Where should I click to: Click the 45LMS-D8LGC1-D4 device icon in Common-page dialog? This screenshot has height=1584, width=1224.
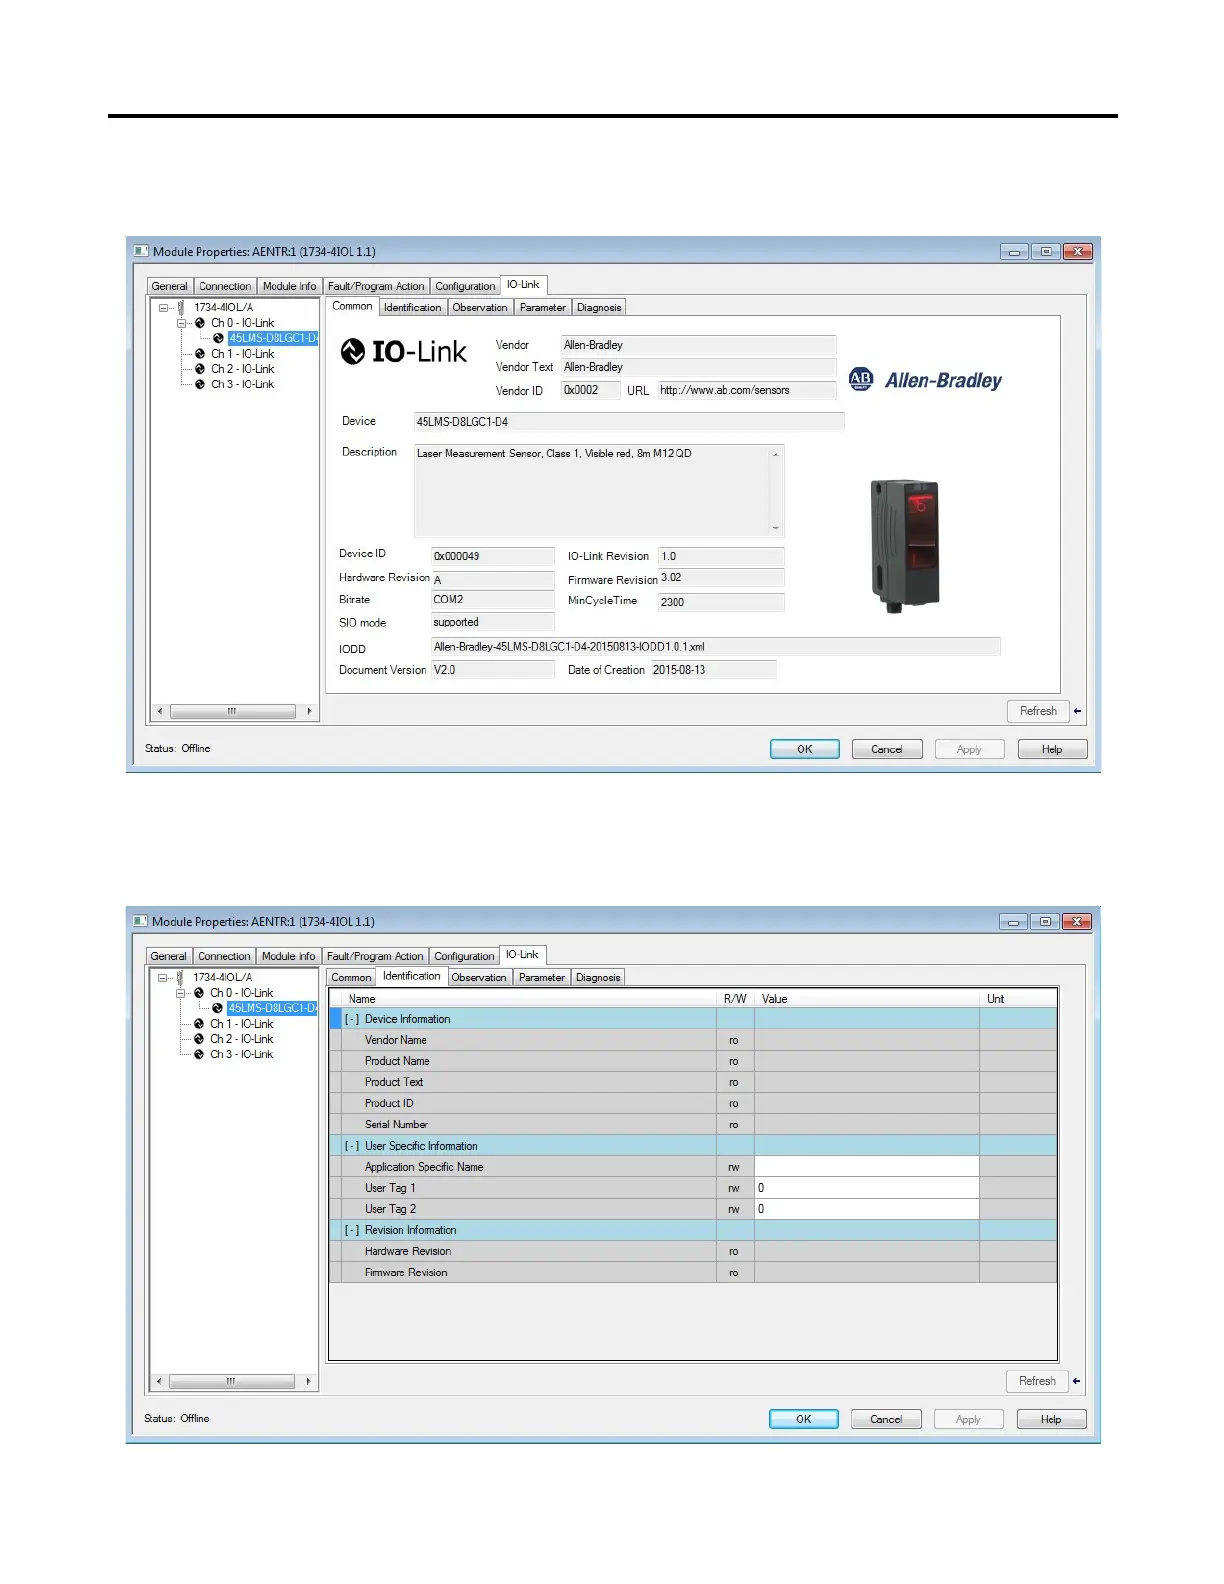coord(218,338)
